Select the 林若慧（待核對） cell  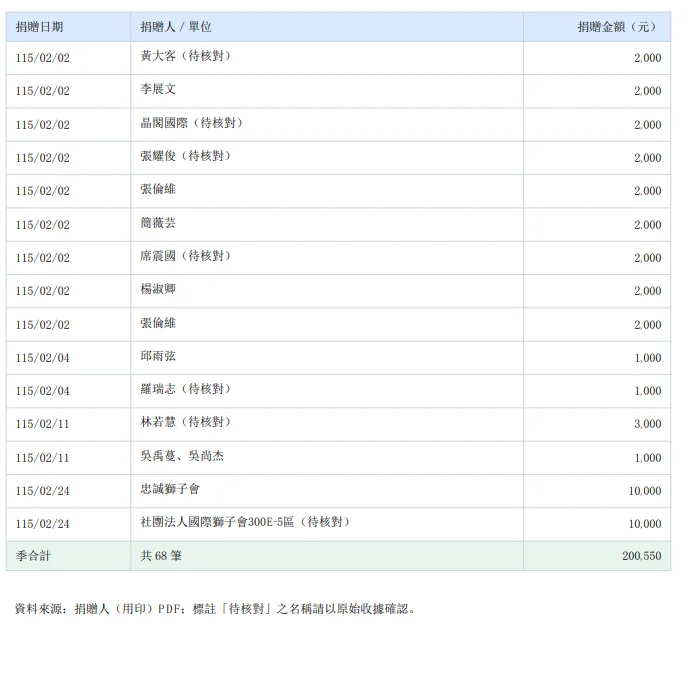(x=327, y=424)
